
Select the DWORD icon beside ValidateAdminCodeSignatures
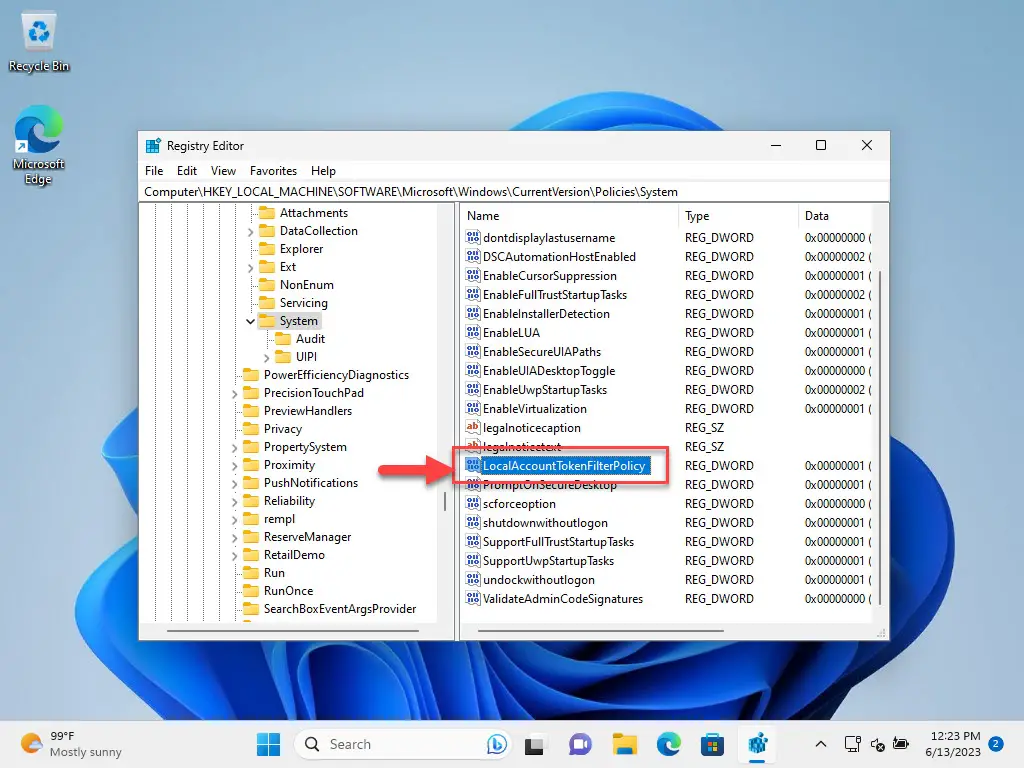473,598
